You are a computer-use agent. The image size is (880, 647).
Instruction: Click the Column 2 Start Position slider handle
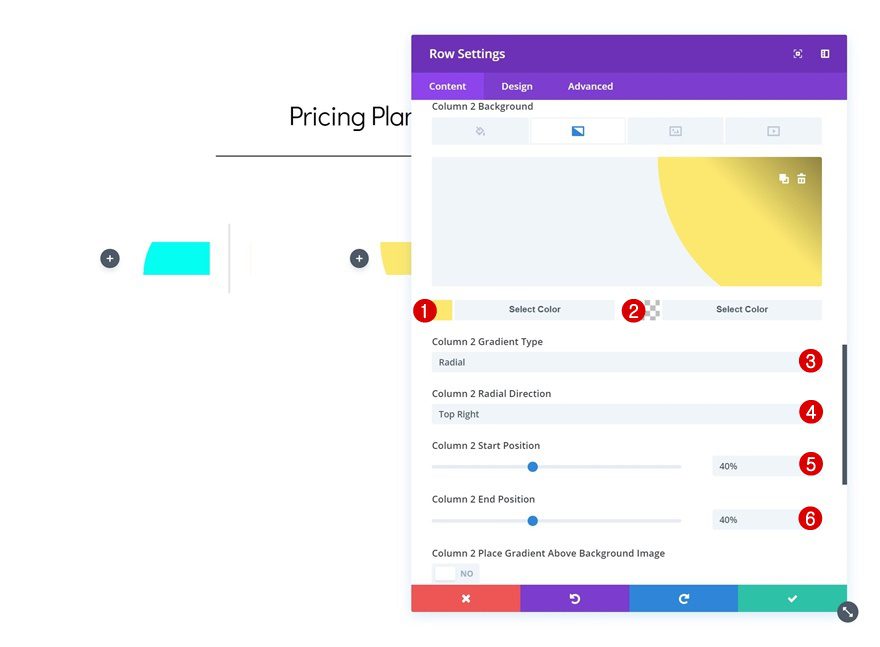coord(532,466)
